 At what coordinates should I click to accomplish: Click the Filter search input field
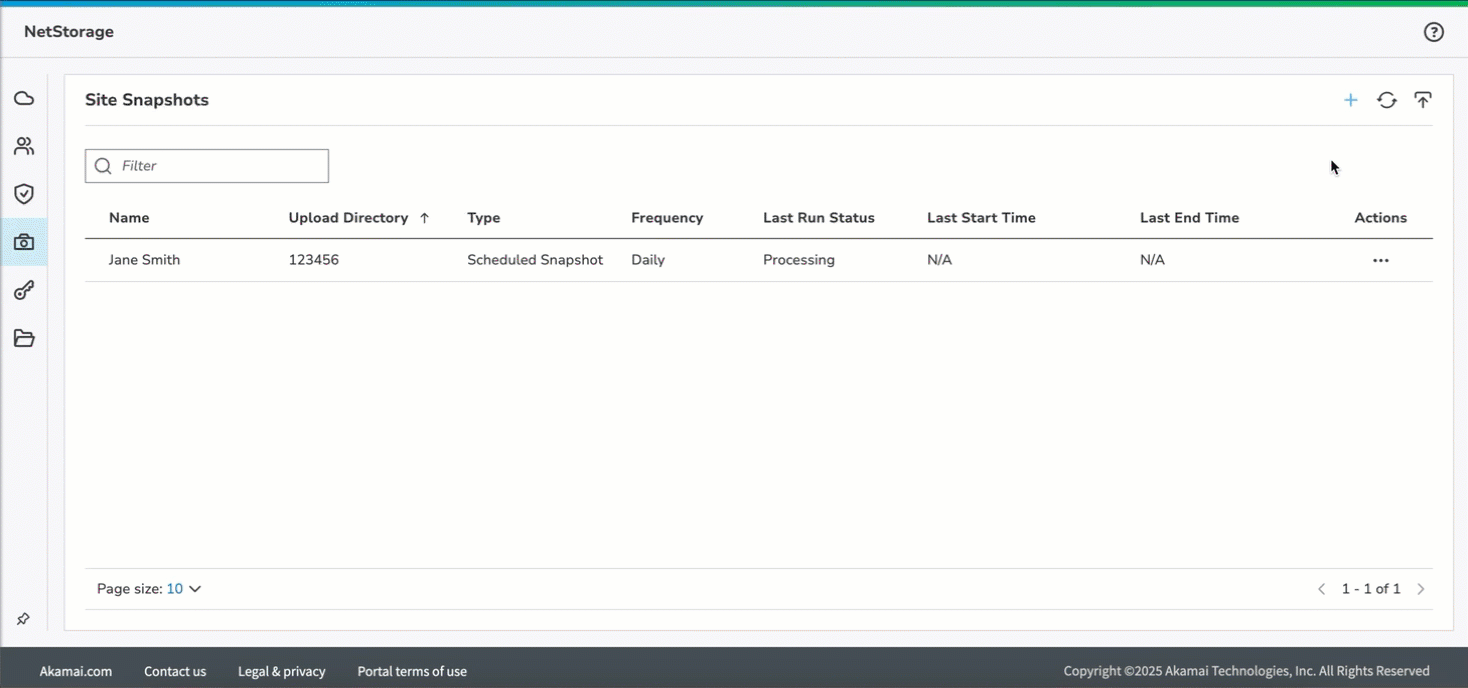click(x=220, y=166)
